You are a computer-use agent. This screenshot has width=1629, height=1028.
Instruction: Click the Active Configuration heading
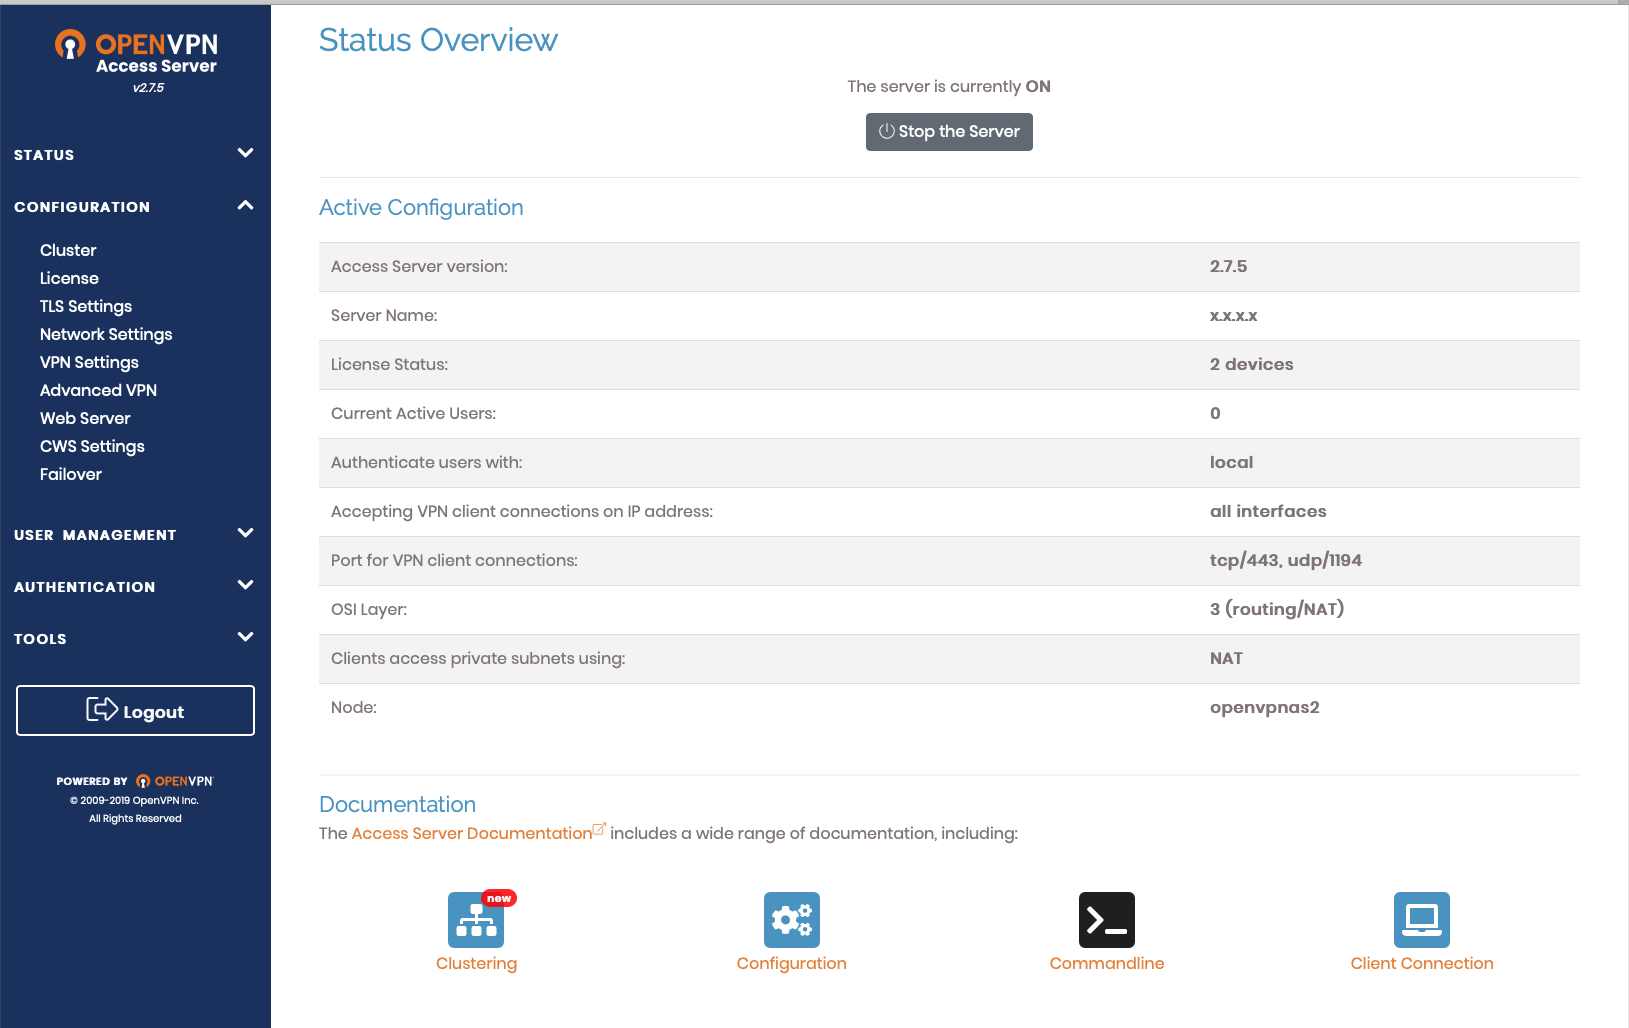pyautogui.click(x=421, y=207)
